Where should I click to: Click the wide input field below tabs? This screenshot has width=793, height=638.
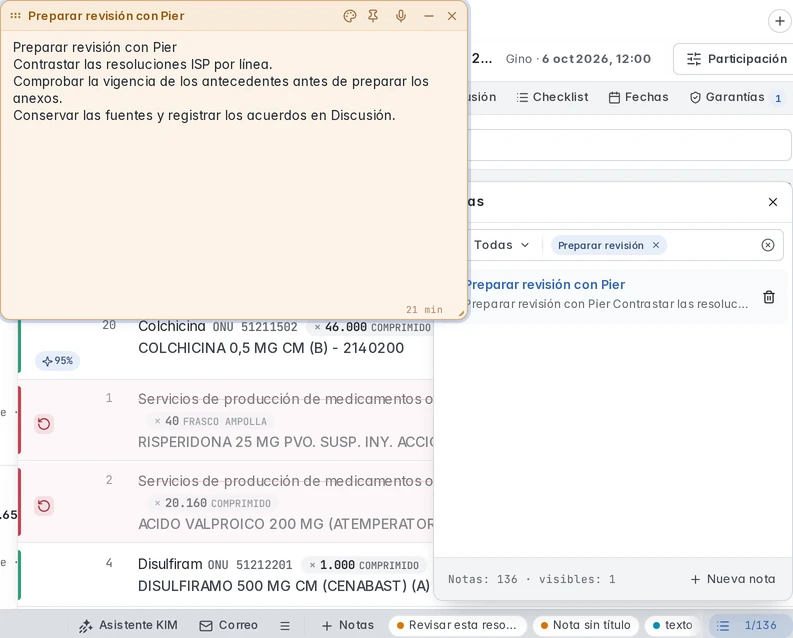(x=629, y=145)
